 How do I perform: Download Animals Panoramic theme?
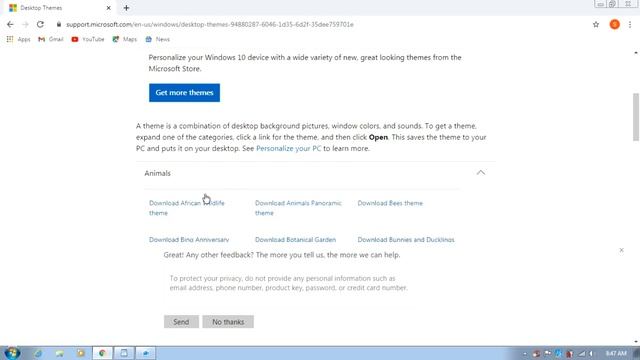[298, 208]
